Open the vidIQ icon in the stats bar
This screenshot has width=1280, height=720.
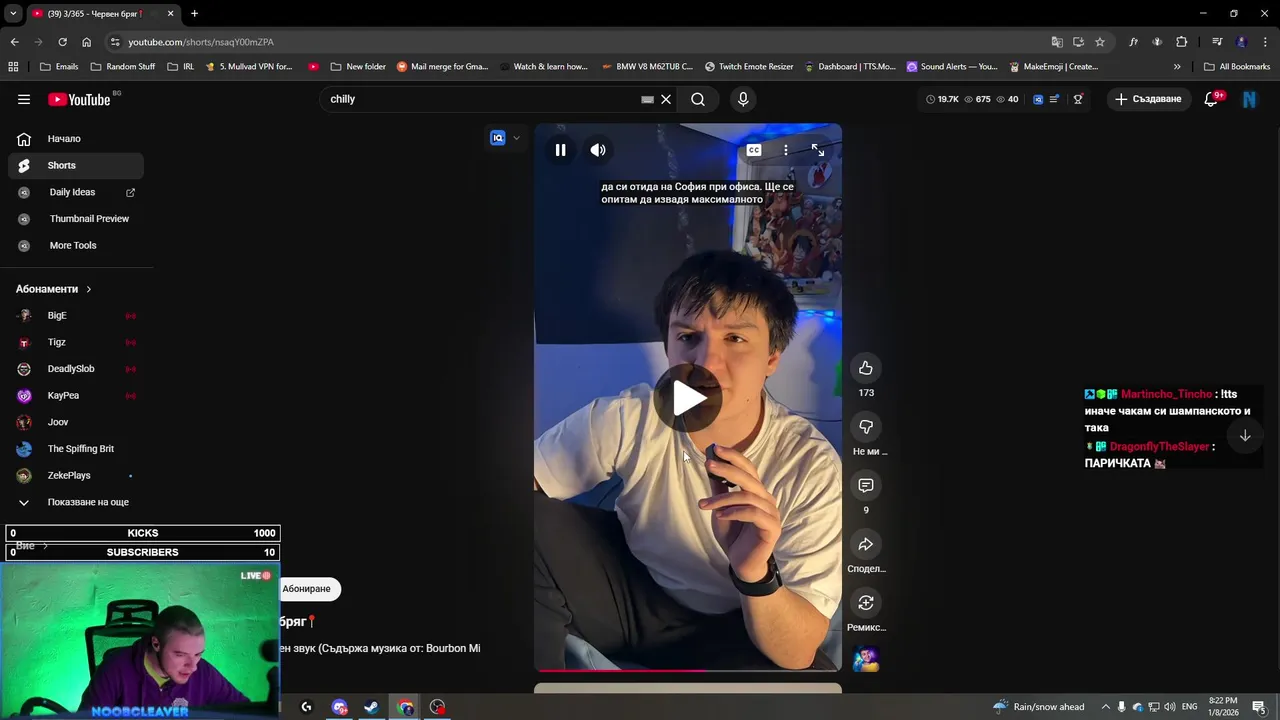(x=1038, y=99)
